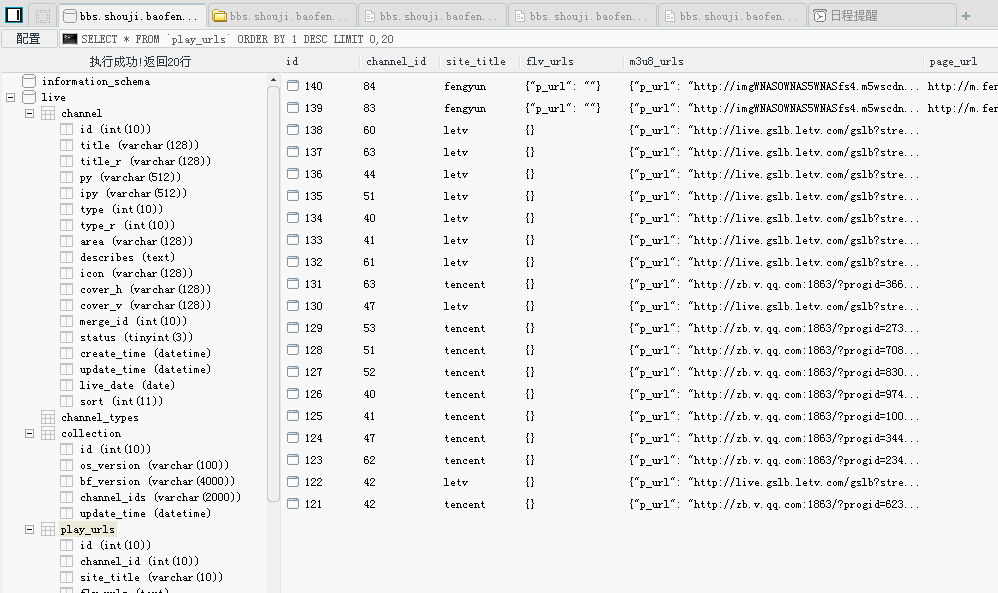This screenshot has height=593, width=998.
Task: Click the column icon next to merge_id
Action: tap(67, 321)
